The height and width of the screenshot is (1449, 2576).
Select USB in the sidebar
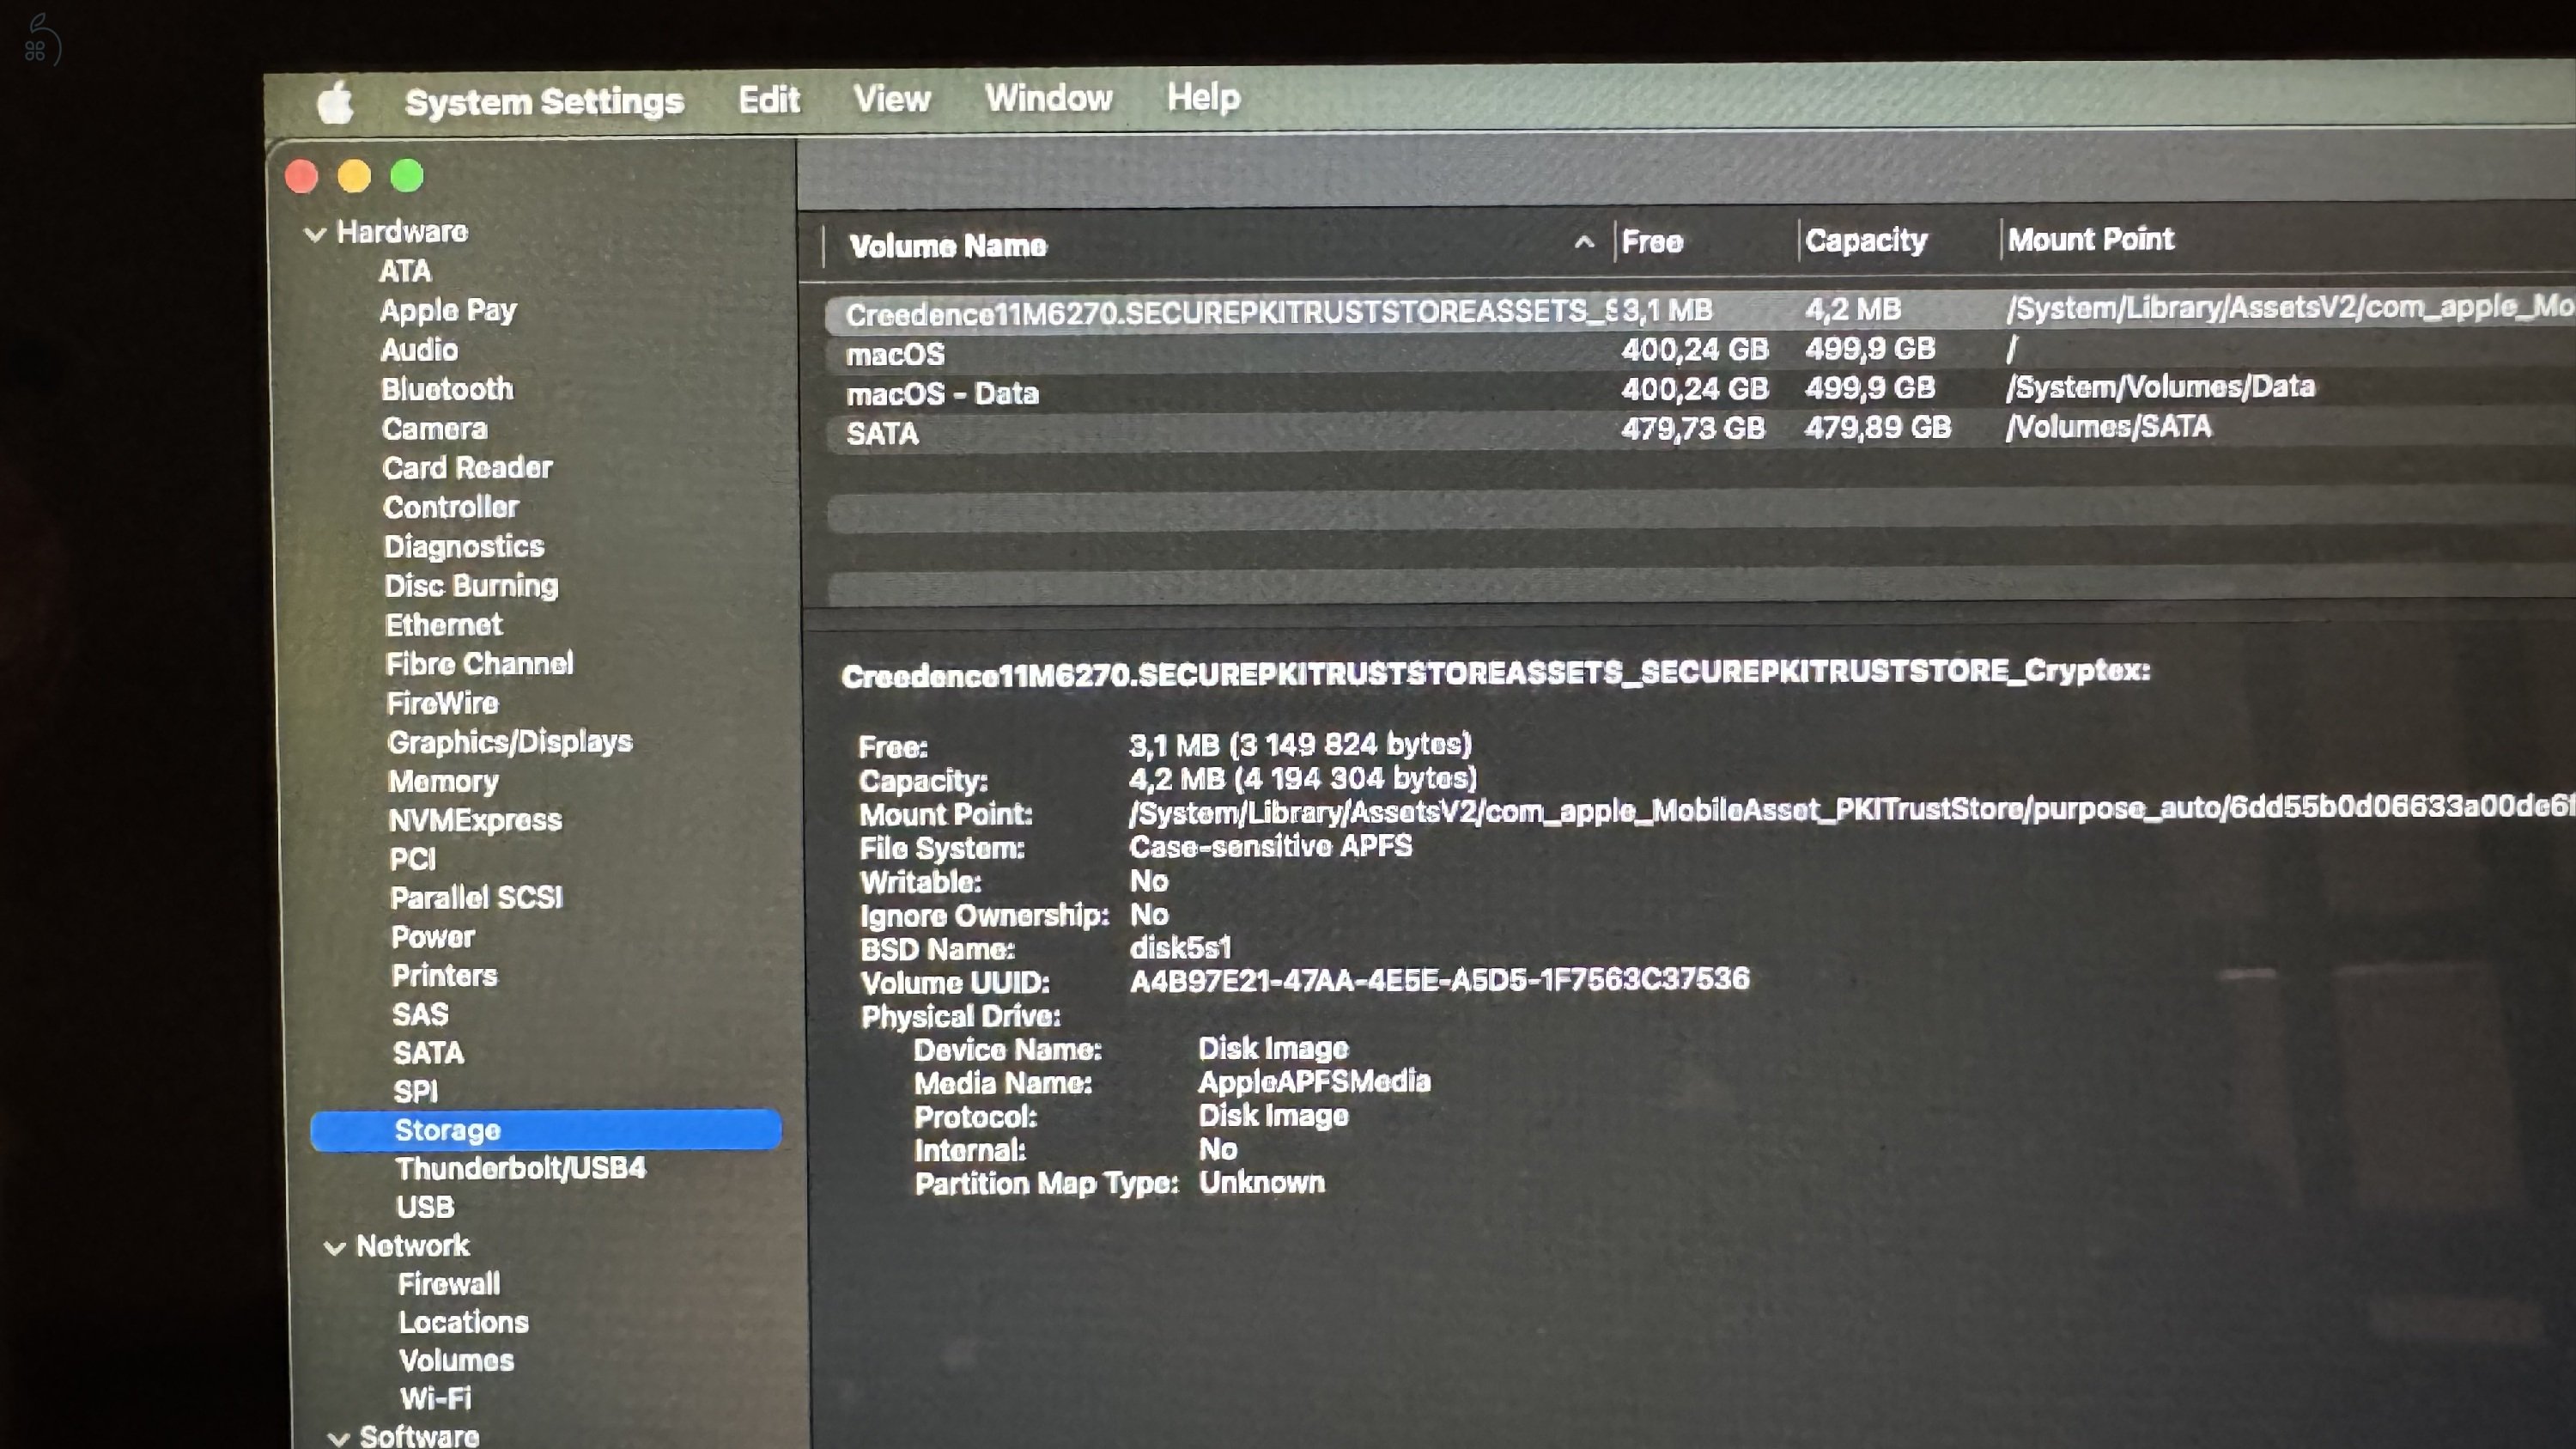click(425, 1208)
